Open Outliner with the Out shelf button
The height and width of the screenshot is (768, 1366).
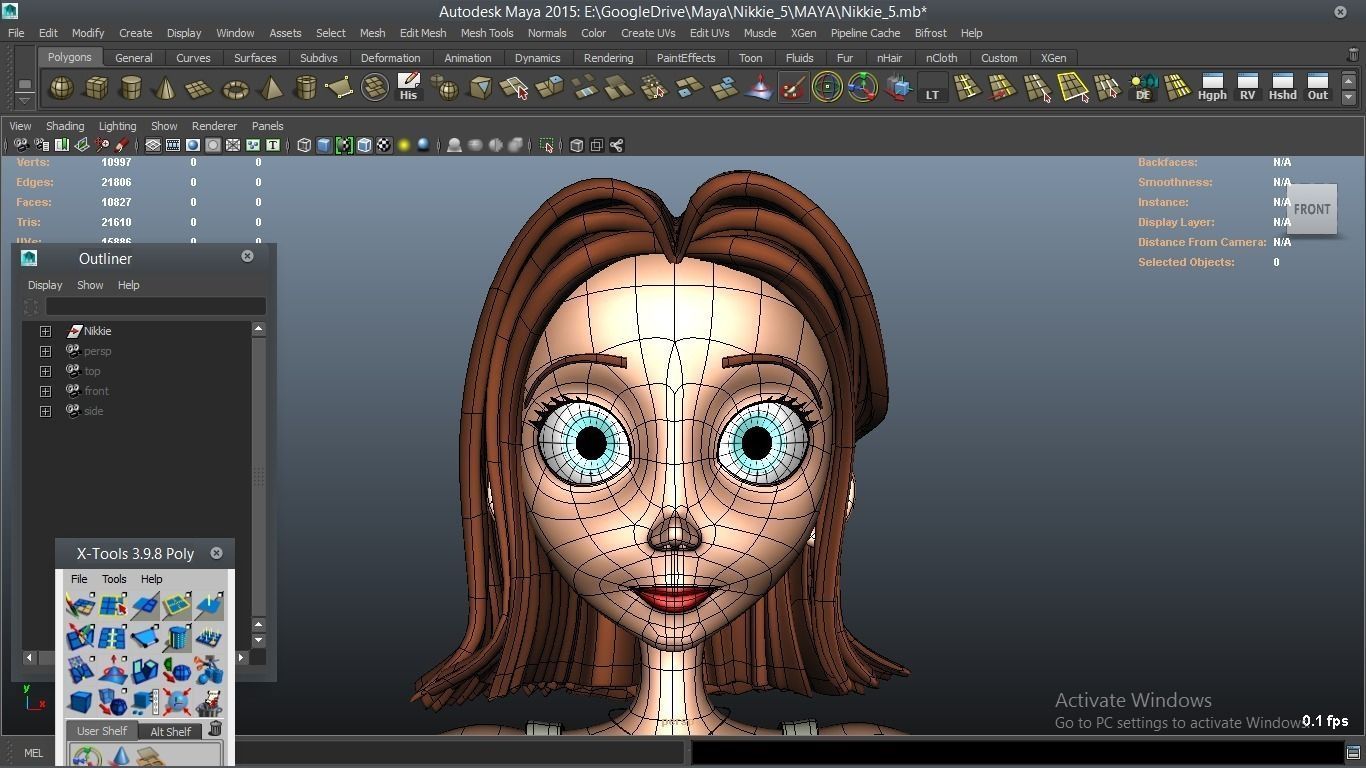(x=1317, y=87)
